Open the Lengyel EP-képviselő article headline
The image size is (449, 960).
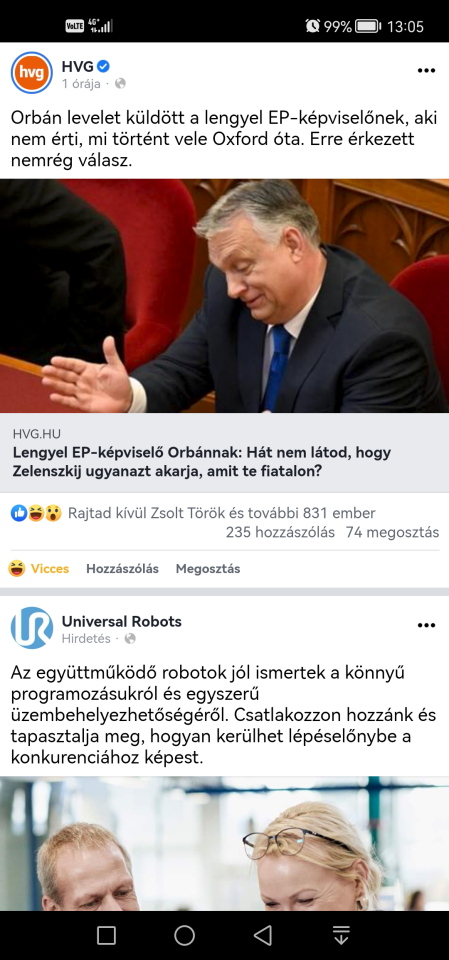[202, 462]
